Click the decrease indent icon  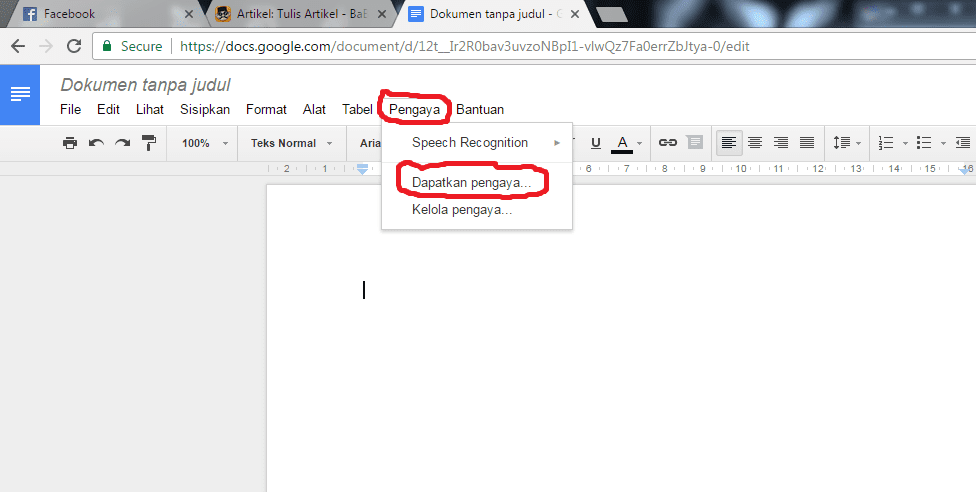point(963,143)
